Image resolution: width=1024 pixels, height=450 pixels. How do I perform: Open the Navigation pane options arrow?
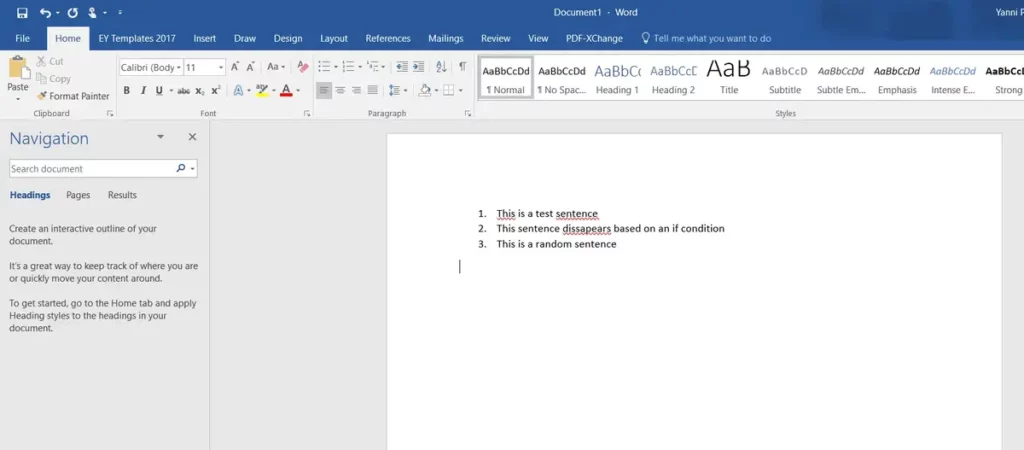tap(161, 137)
